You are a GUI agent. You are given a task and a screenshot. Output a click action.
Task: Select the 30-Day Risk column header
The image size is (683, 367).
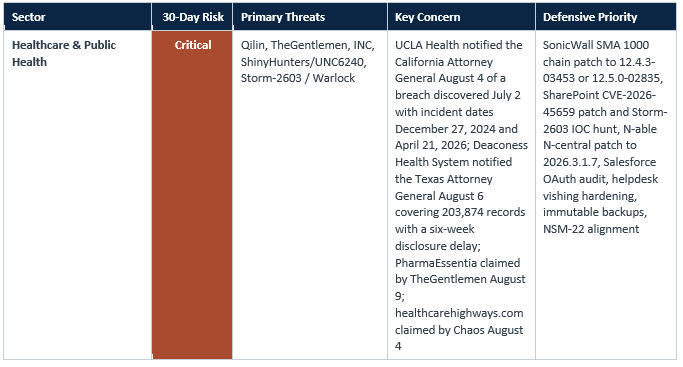tap(193, 17)
